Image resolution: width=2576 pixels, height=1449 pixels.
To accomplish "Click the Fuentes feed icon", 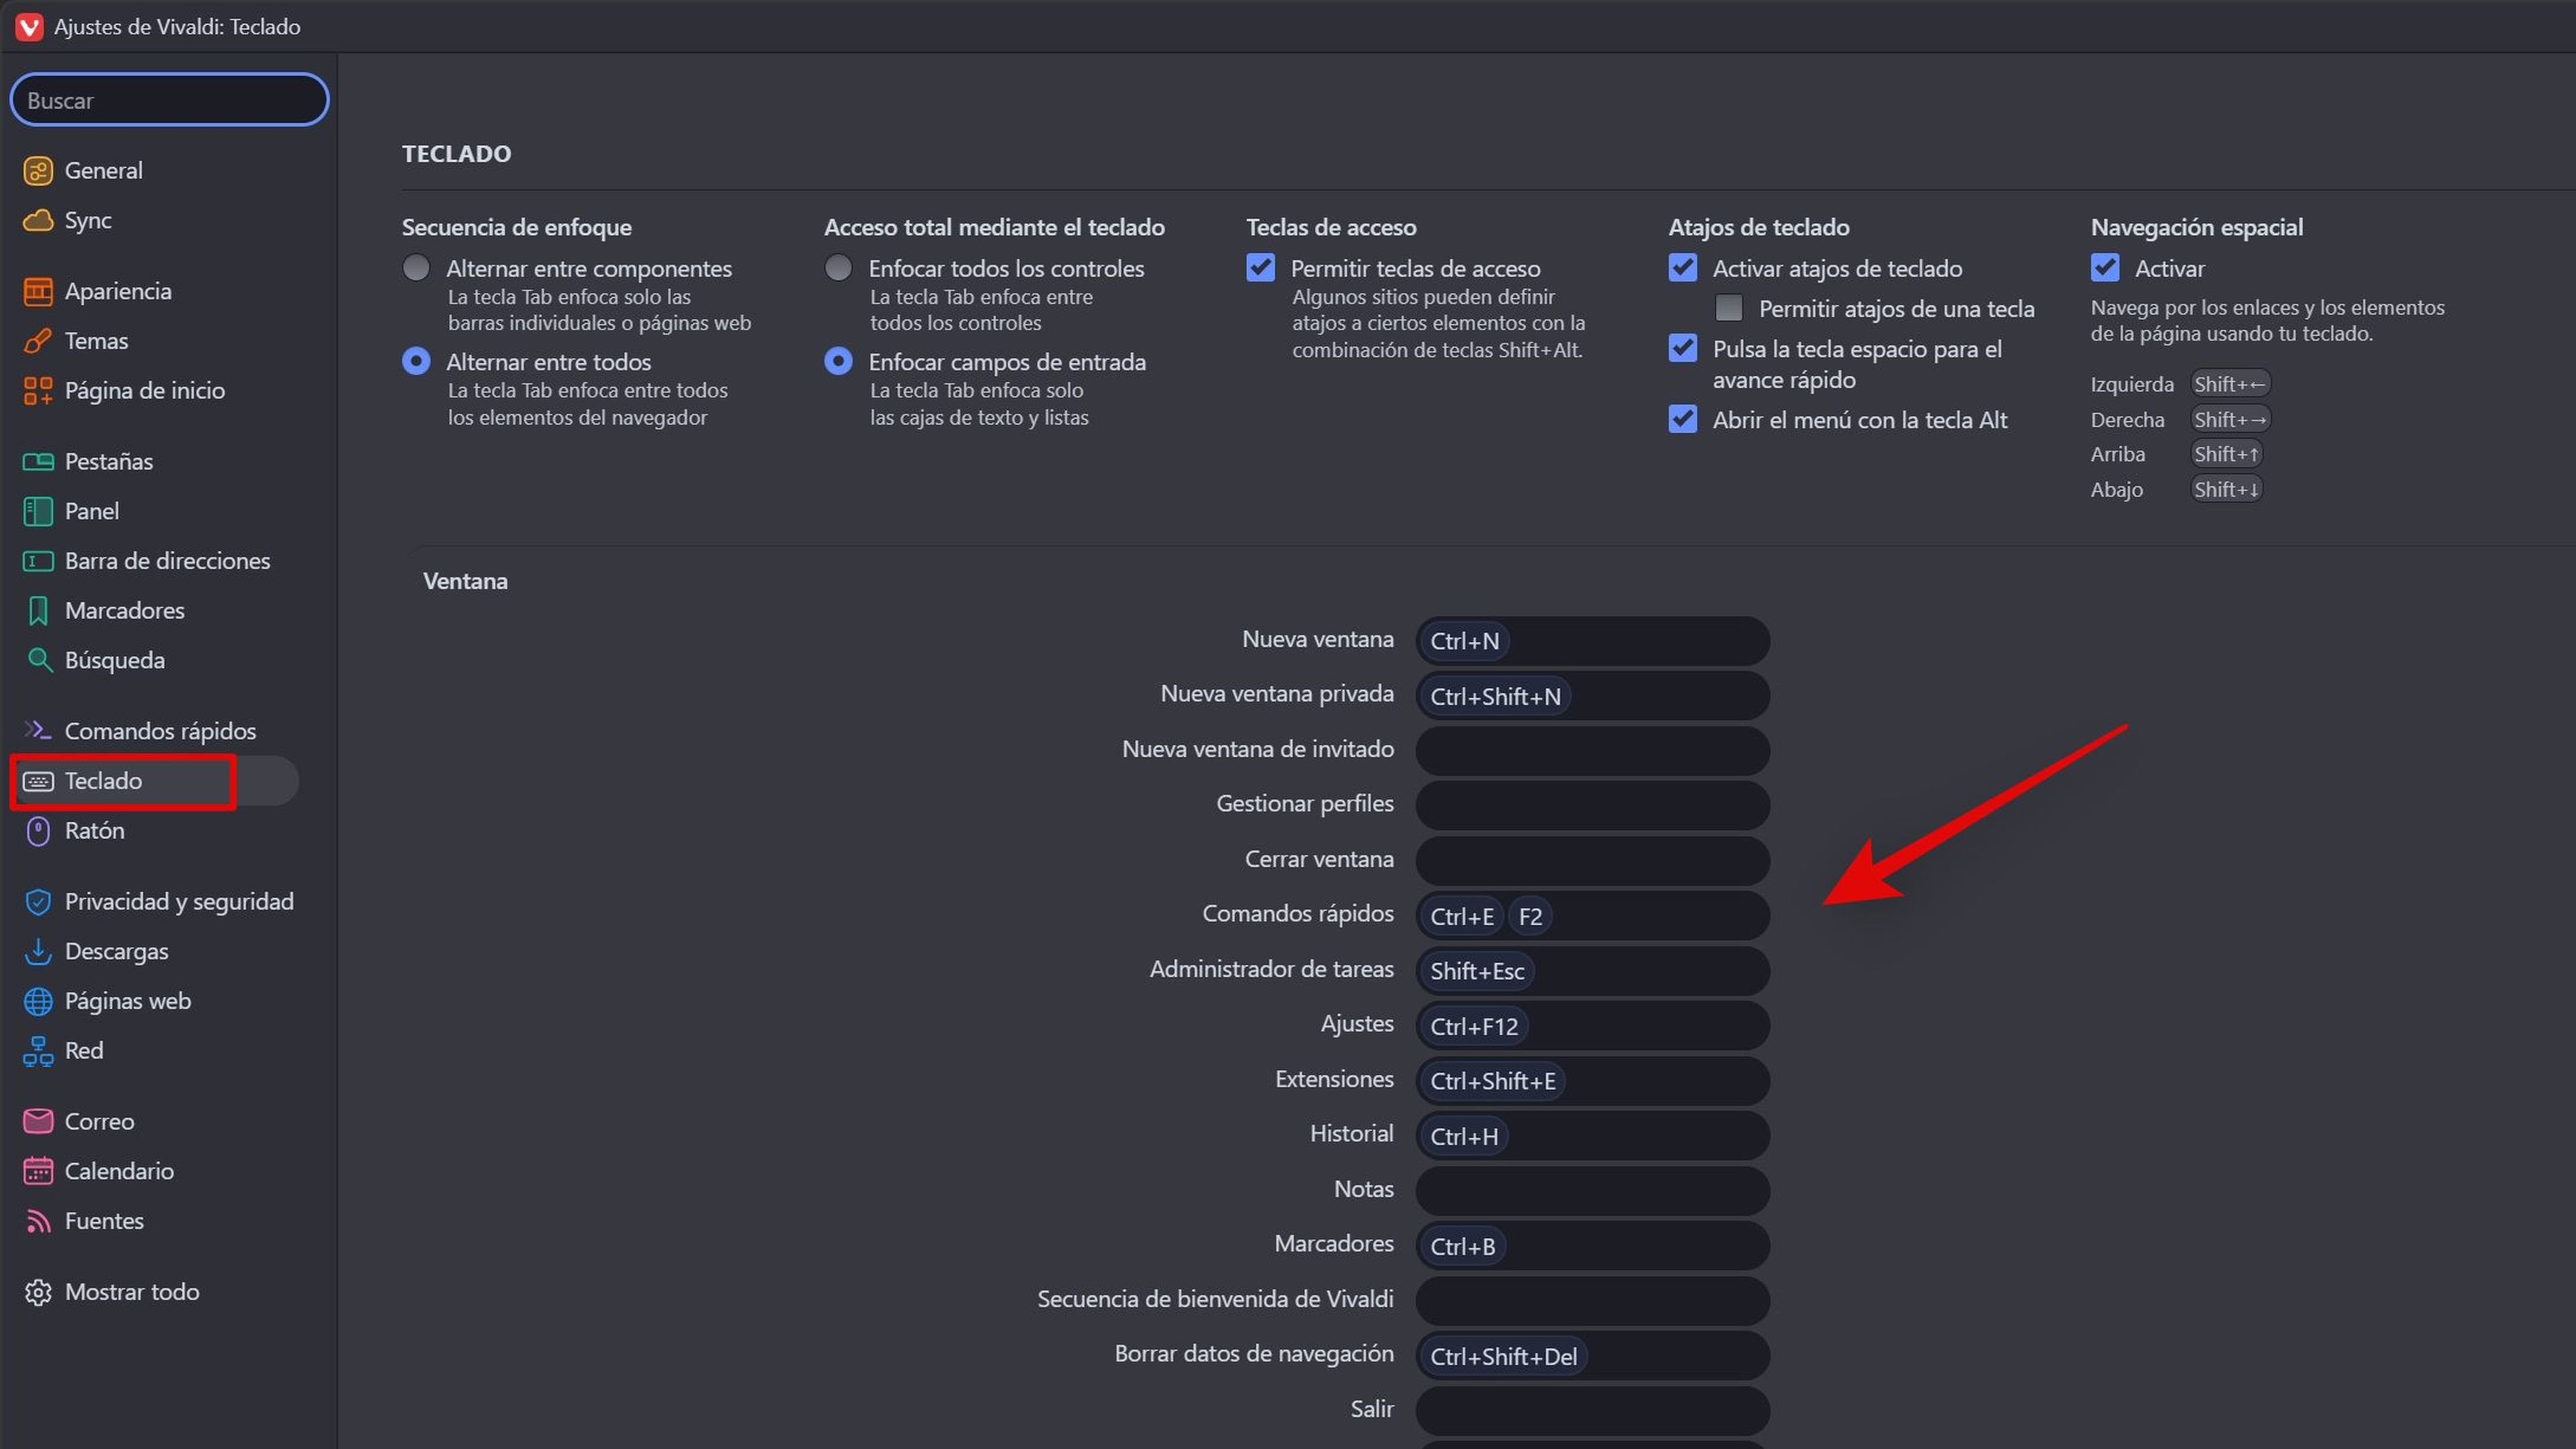I will 38,1222.
